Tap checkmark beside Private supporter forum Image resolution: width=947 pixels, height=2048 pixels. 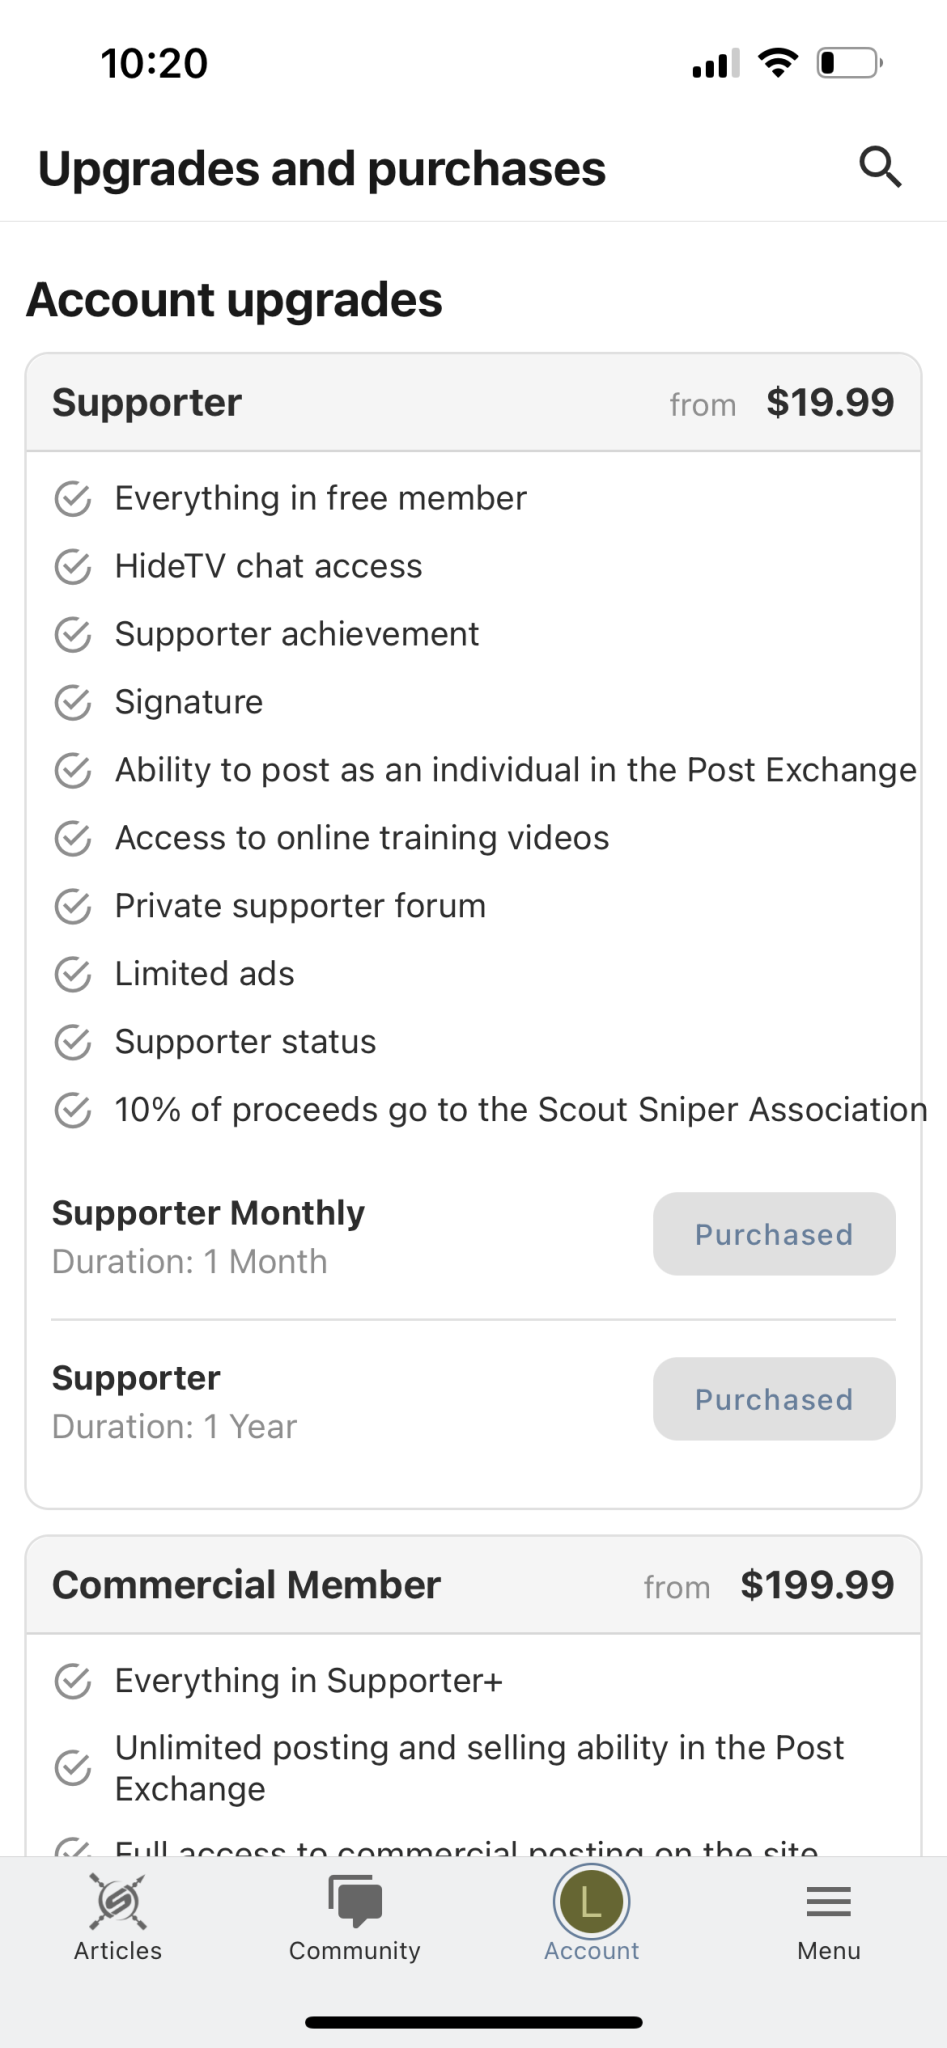[x=73, y=906]
